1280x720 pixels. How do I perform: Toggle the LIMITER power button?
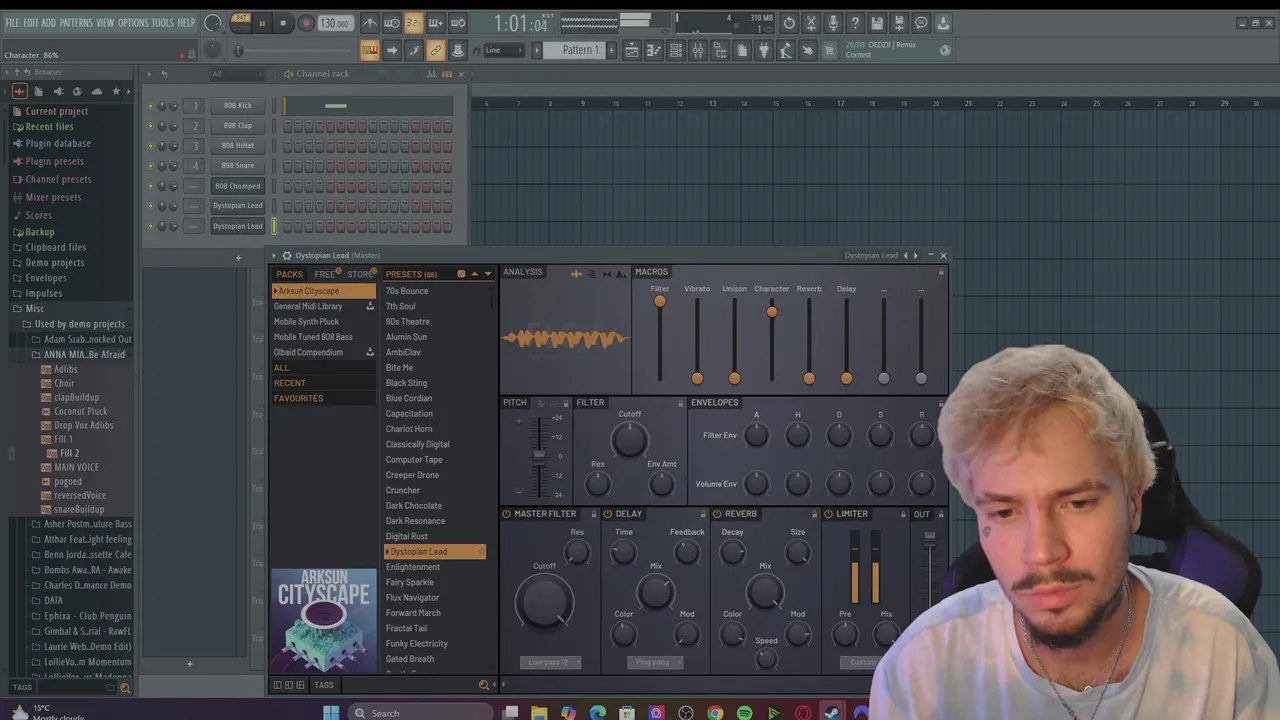coord(828,514)
